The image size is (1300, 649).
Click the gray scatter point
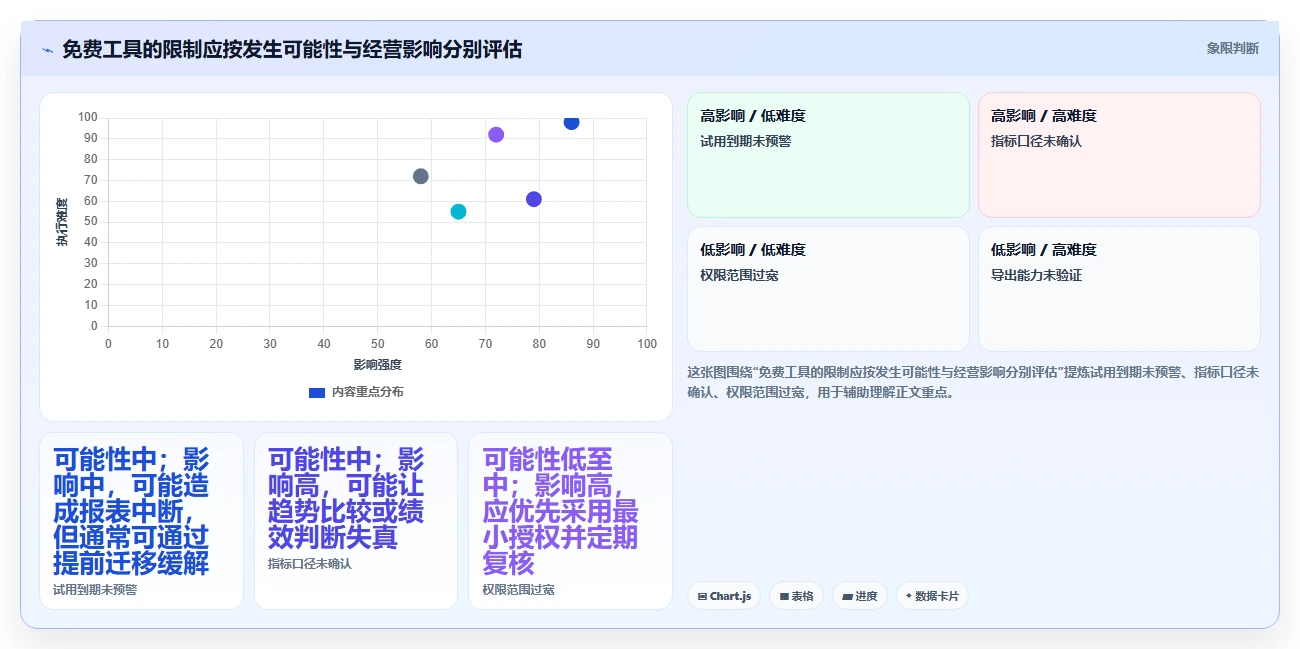420,176
